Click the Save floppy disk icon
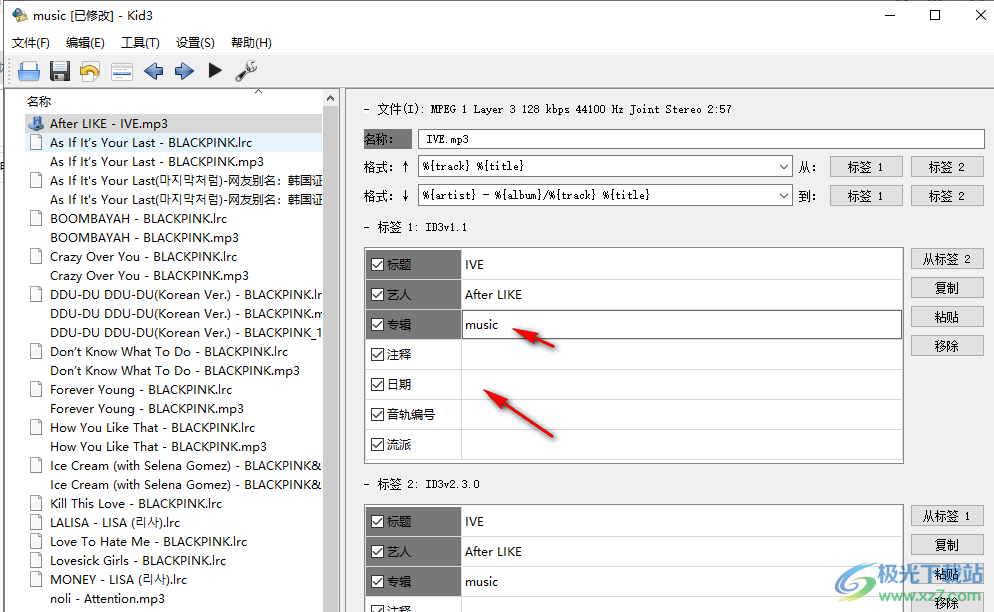Image resolution: width=994 pixels, height=612 pixels. (60, 71)
